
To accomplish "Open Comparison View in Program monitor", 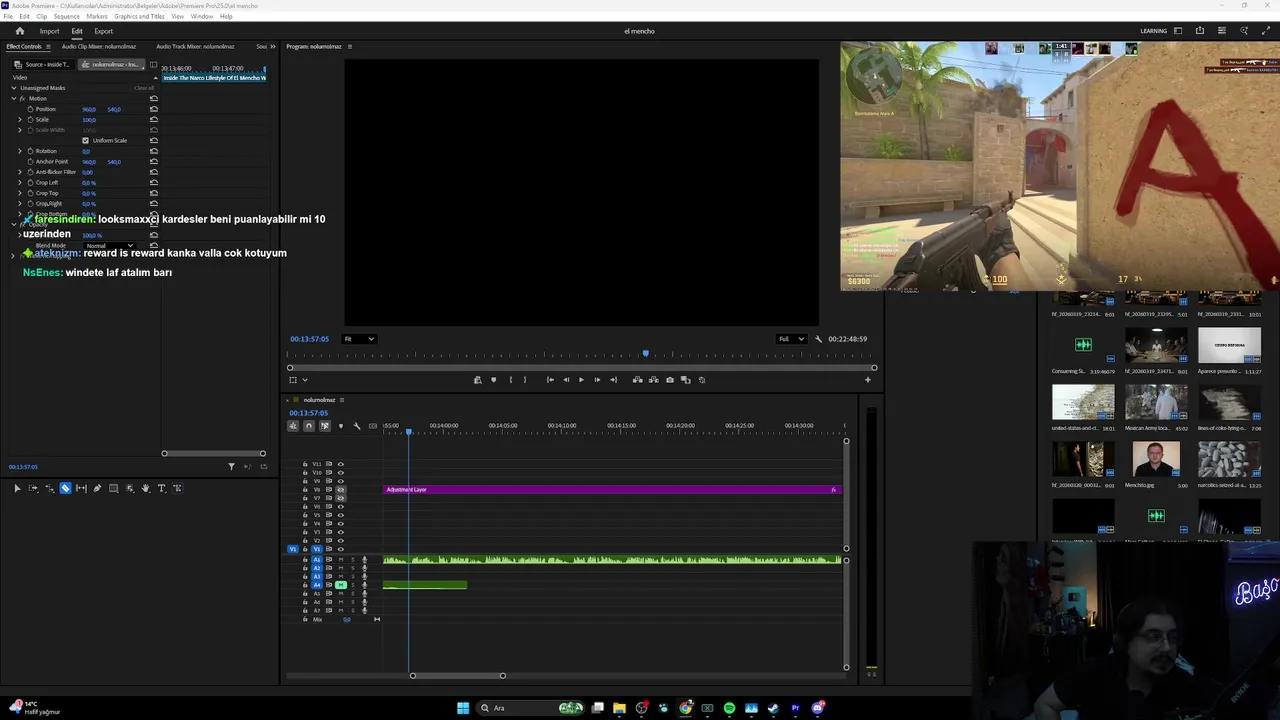I will (x=686, y=380).
